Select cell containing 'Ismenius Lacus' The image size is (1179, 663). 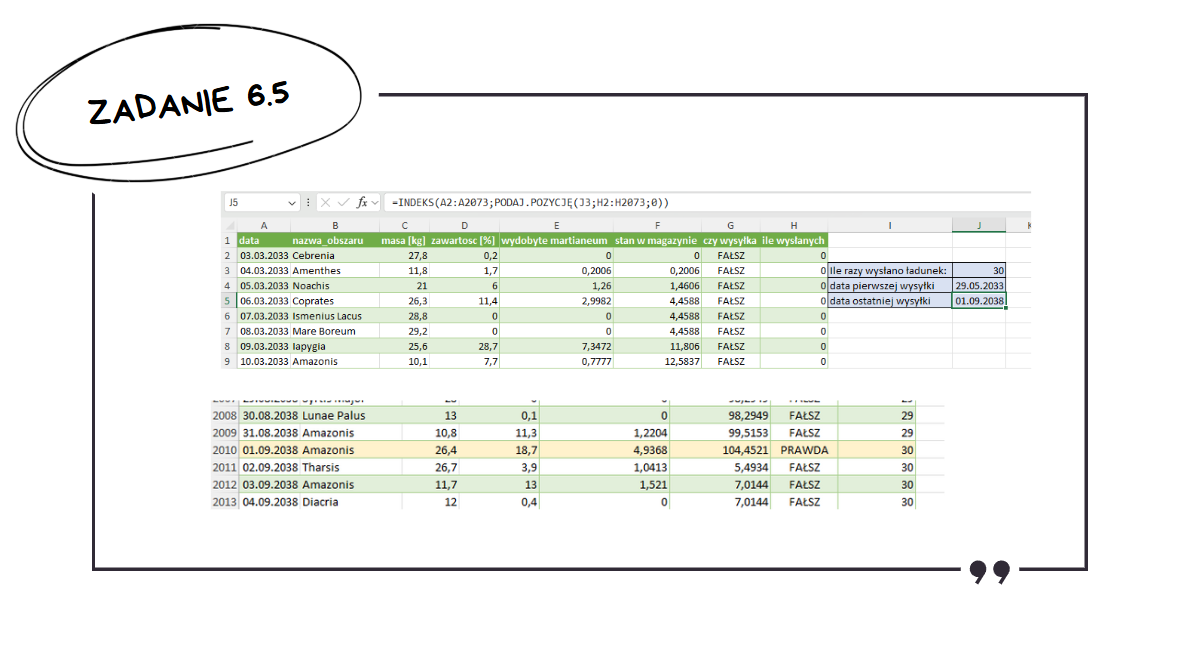335,316
